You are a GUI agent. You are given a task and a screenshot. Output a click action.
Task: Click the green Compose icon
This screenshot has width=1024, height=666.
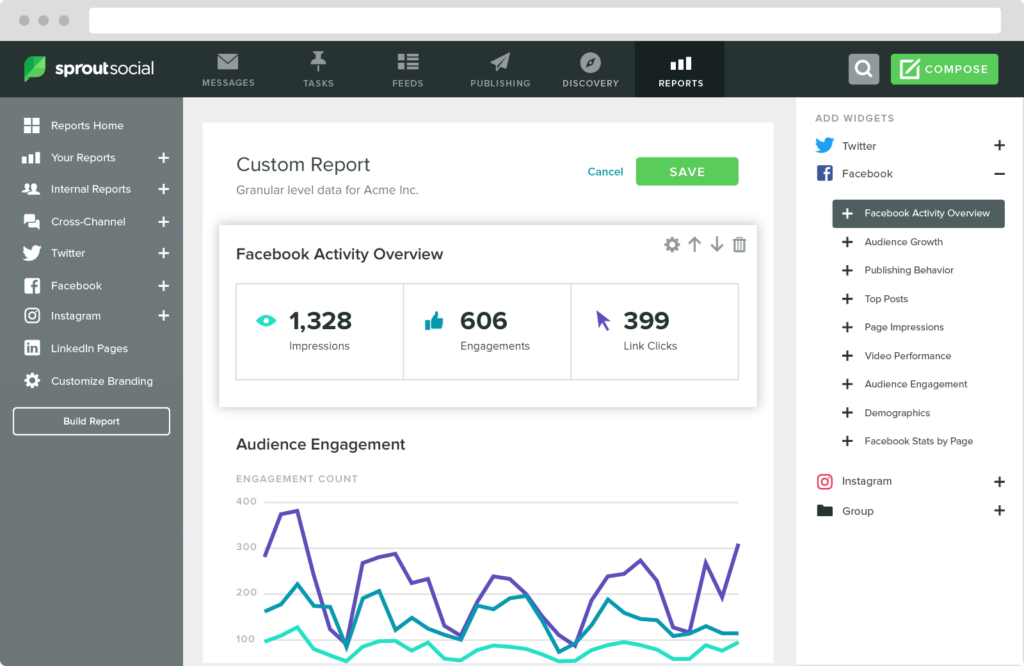pos(943,69)
